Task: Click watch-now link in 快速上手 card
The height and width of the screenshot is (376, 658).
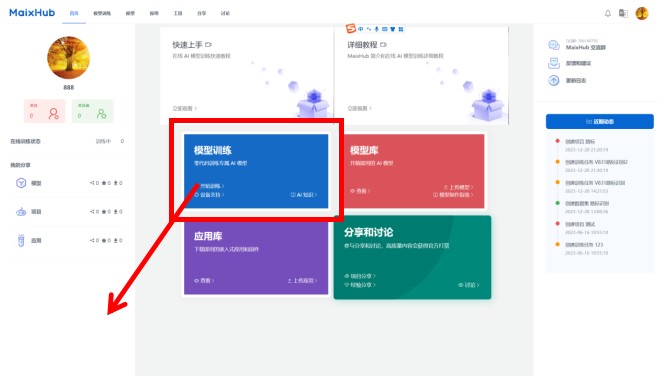Action: tap(184, 108)
